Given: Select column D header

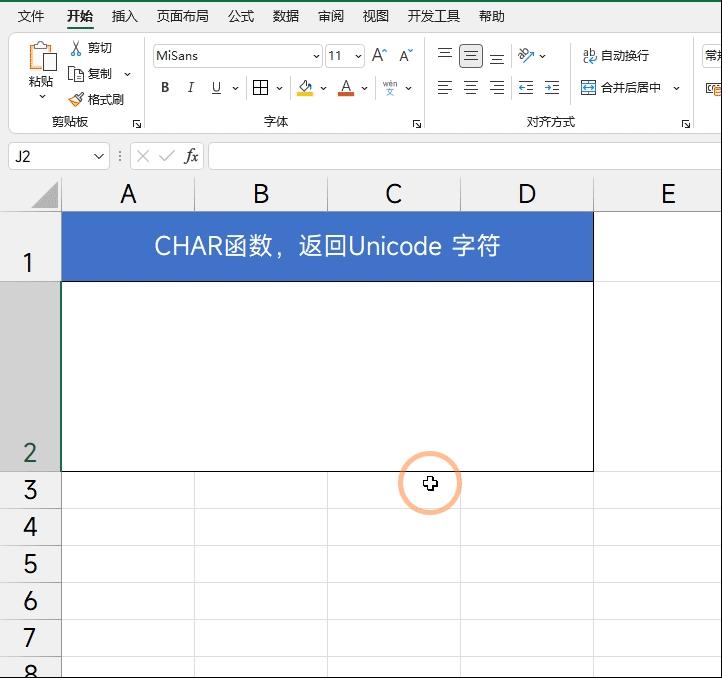Looking at the screenshot, I should 527,194.
